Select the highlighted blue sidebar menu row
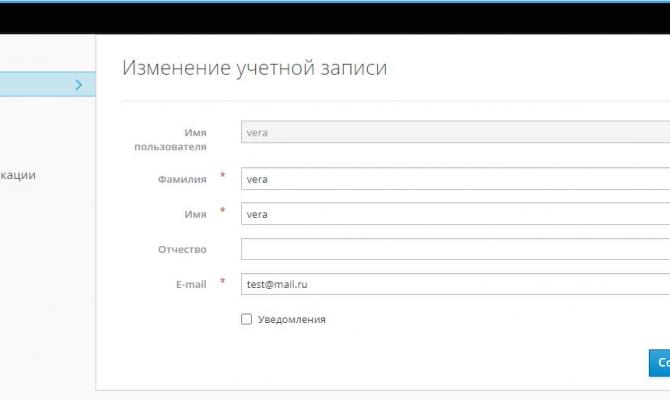 click(40, 85)
